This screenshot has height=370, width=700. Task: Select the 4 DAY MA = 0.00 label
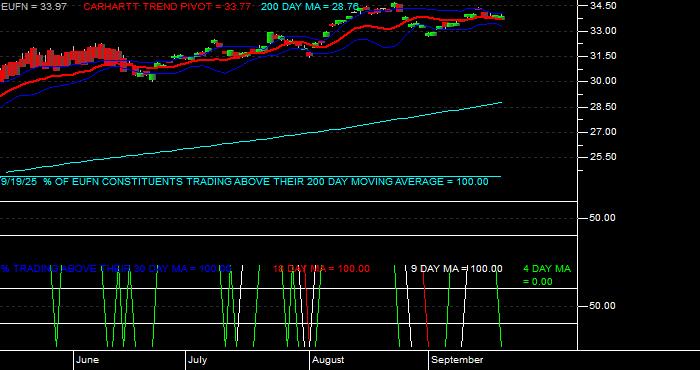click(x=546, y=275)
